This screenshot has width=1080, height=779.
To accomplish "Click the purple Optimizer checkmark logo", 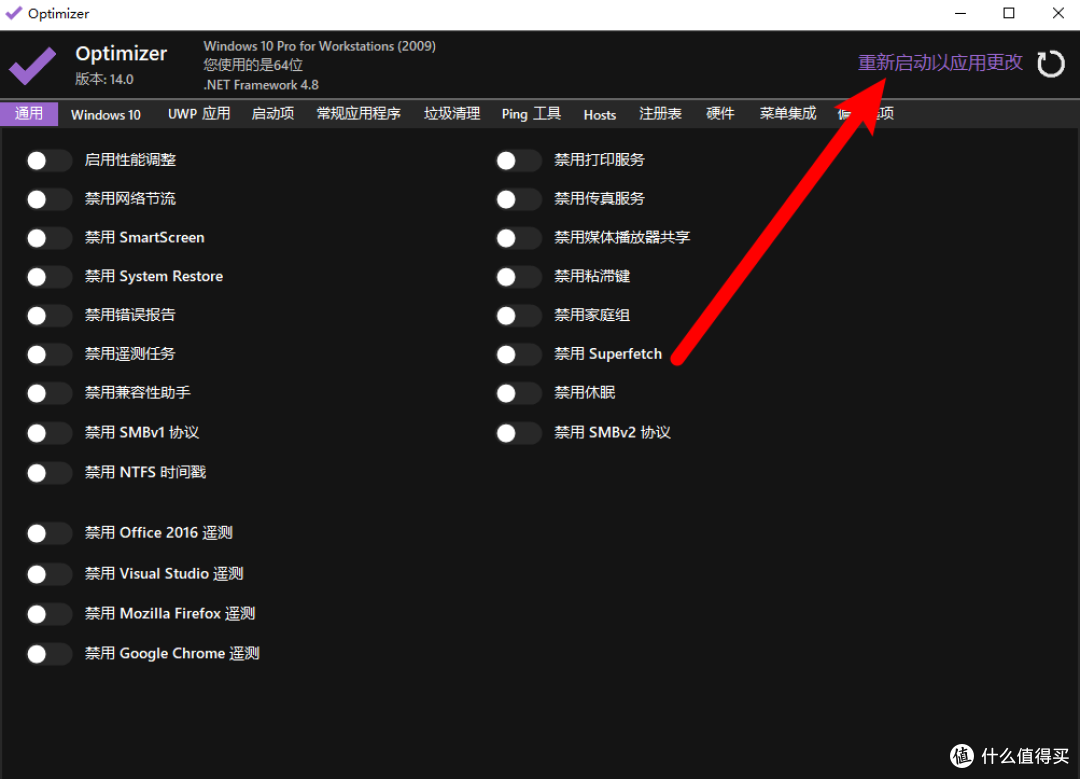I will click(32, 66).
